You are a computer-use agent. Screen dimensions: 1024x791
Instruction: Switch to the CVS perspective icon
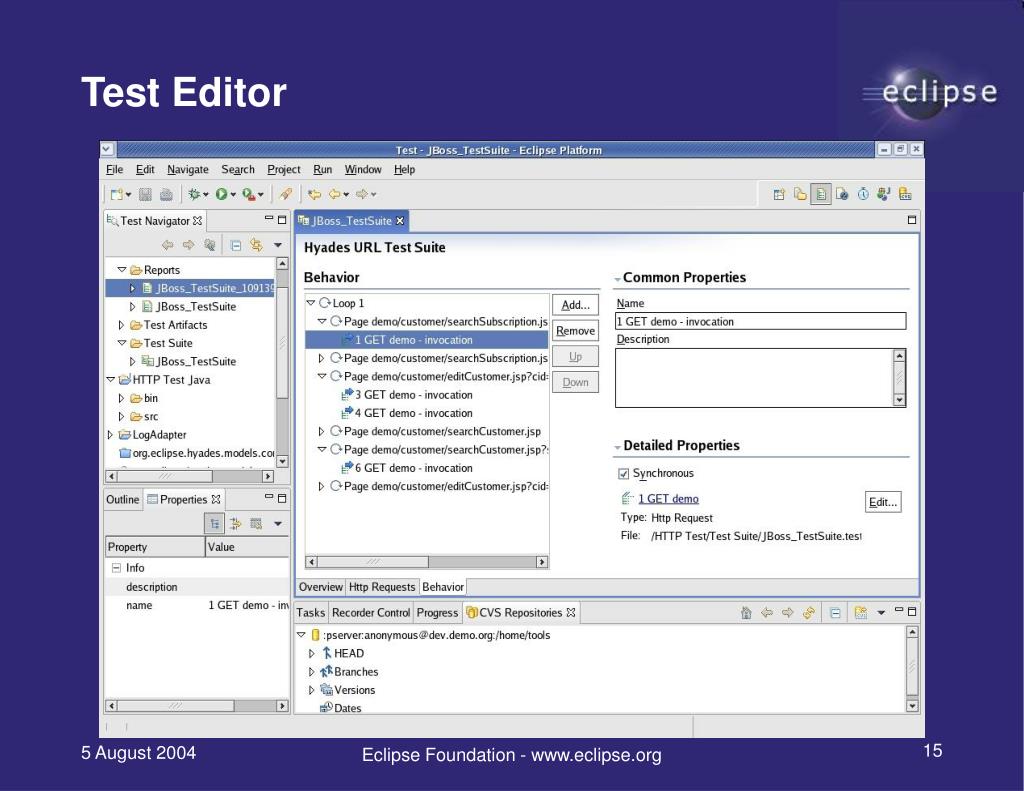905,194
